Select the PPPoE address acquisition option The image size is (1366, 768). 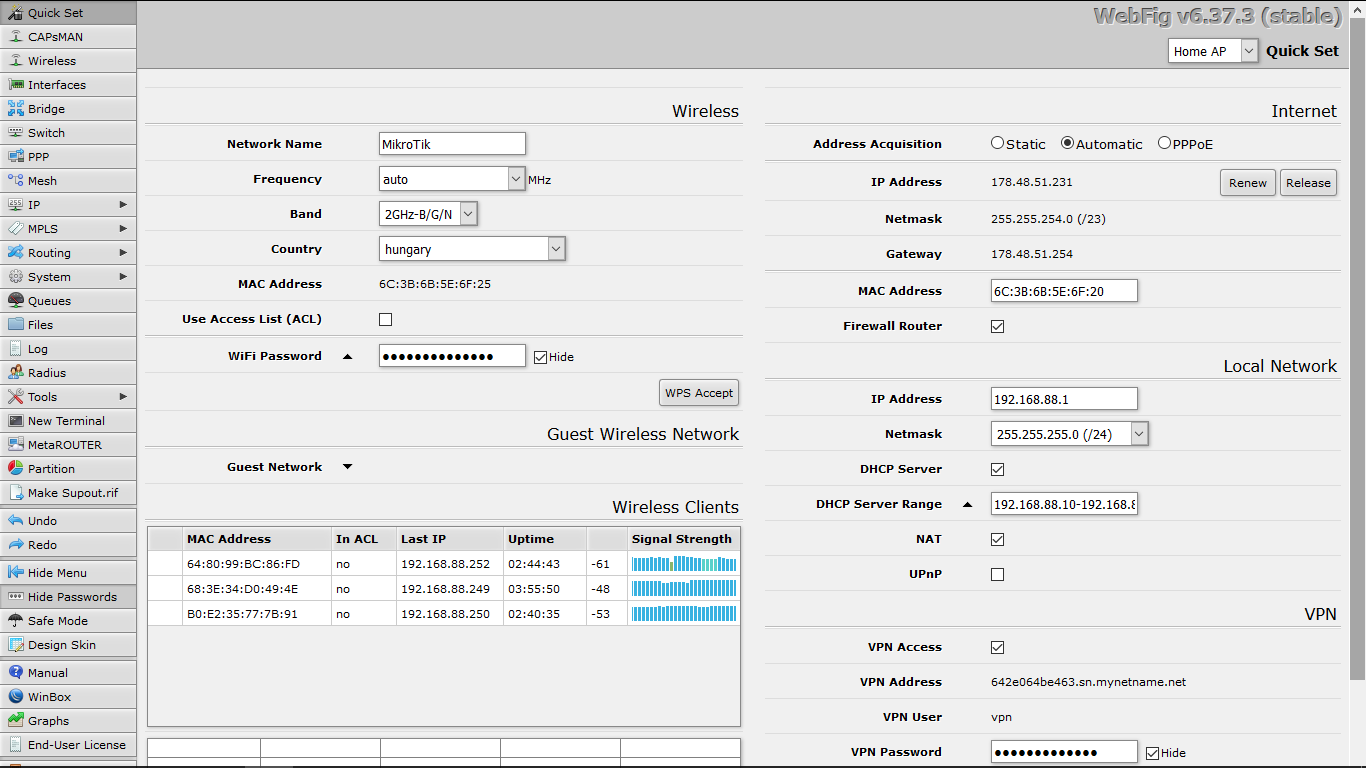point(1164,143)
